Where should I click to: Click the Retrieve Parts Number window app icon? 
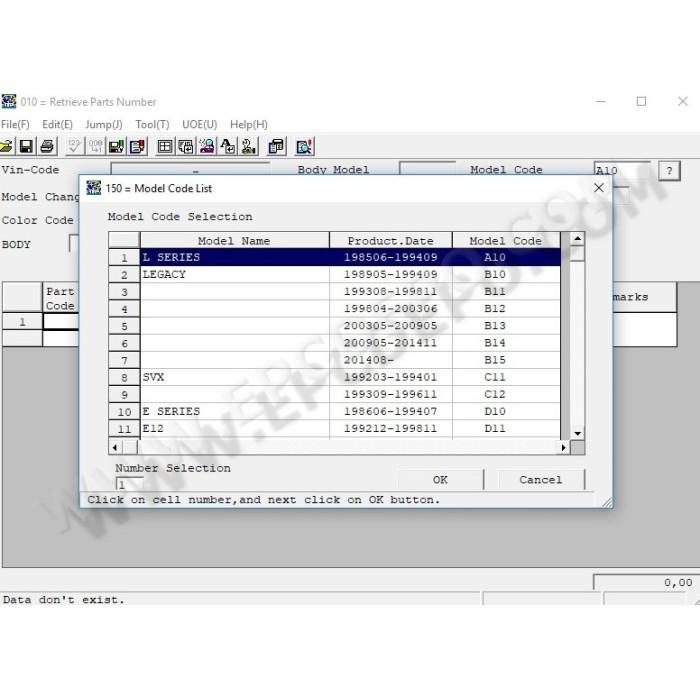click(8, 101)
